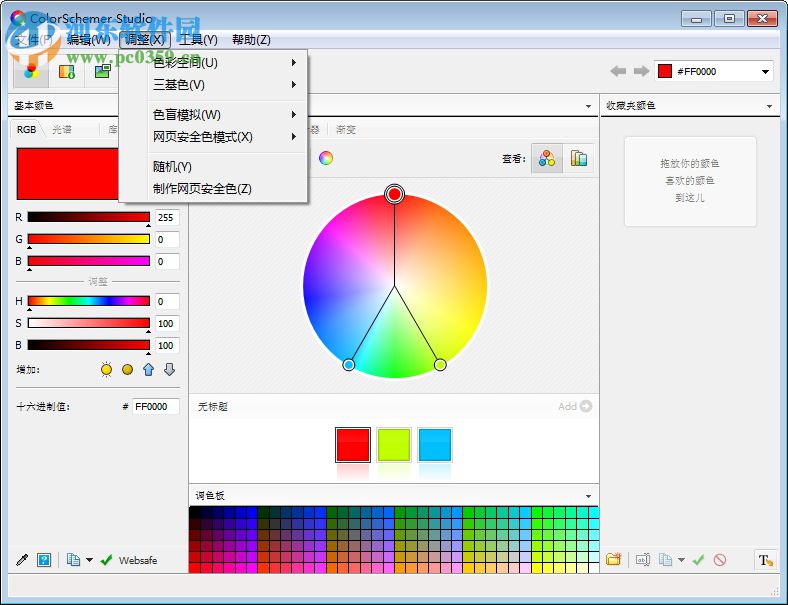Open the 色盲模拟(W) submenu
The height and width of the screenshot is (605, 788).
[x=213, y=115]
